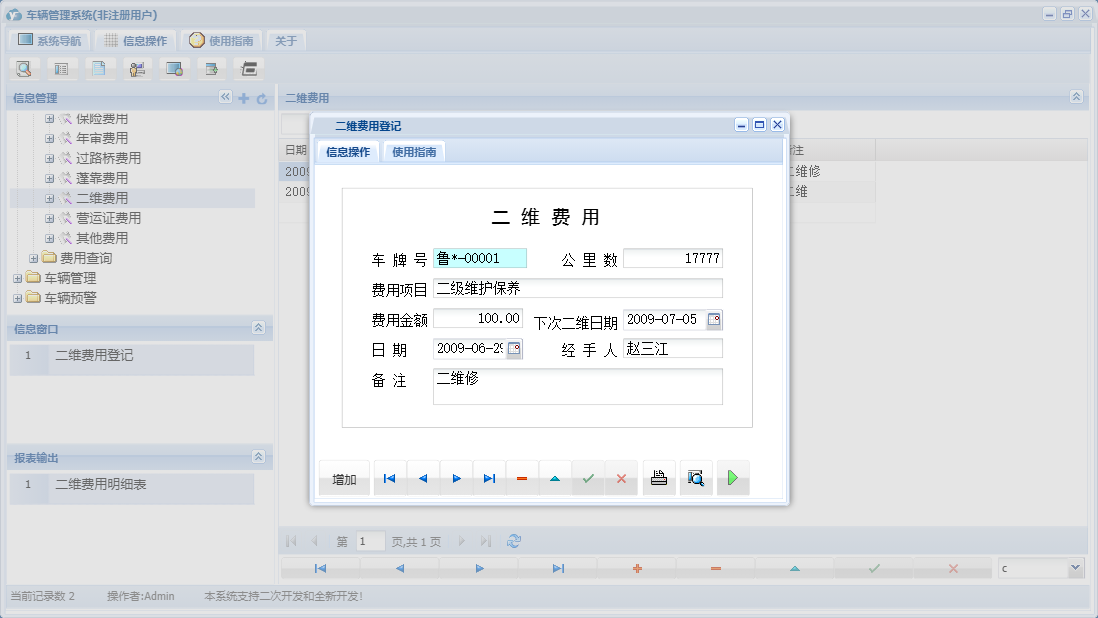Image resolution: width=1098 pixels, height=618 pixels.
Task: Expand the 营运证费用 tree node
Action: [x=49, y=218]
